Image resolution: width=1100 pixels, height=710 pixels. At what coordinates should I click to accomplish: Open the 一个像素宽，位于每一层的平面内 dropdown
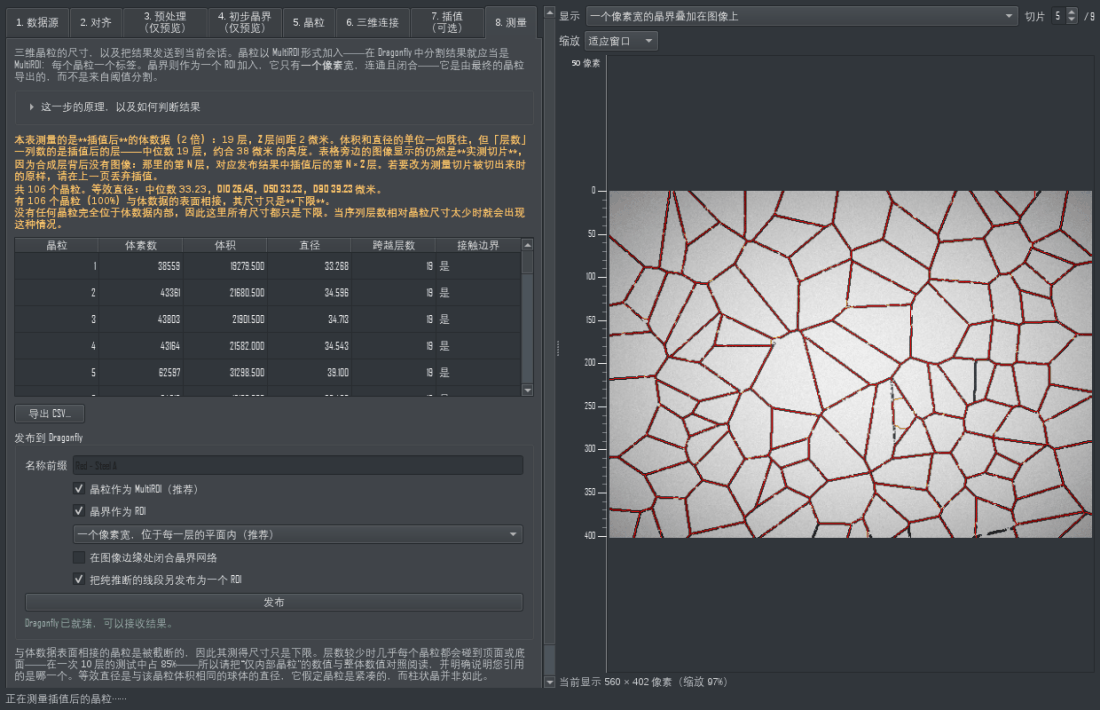[x=298, y=535]
